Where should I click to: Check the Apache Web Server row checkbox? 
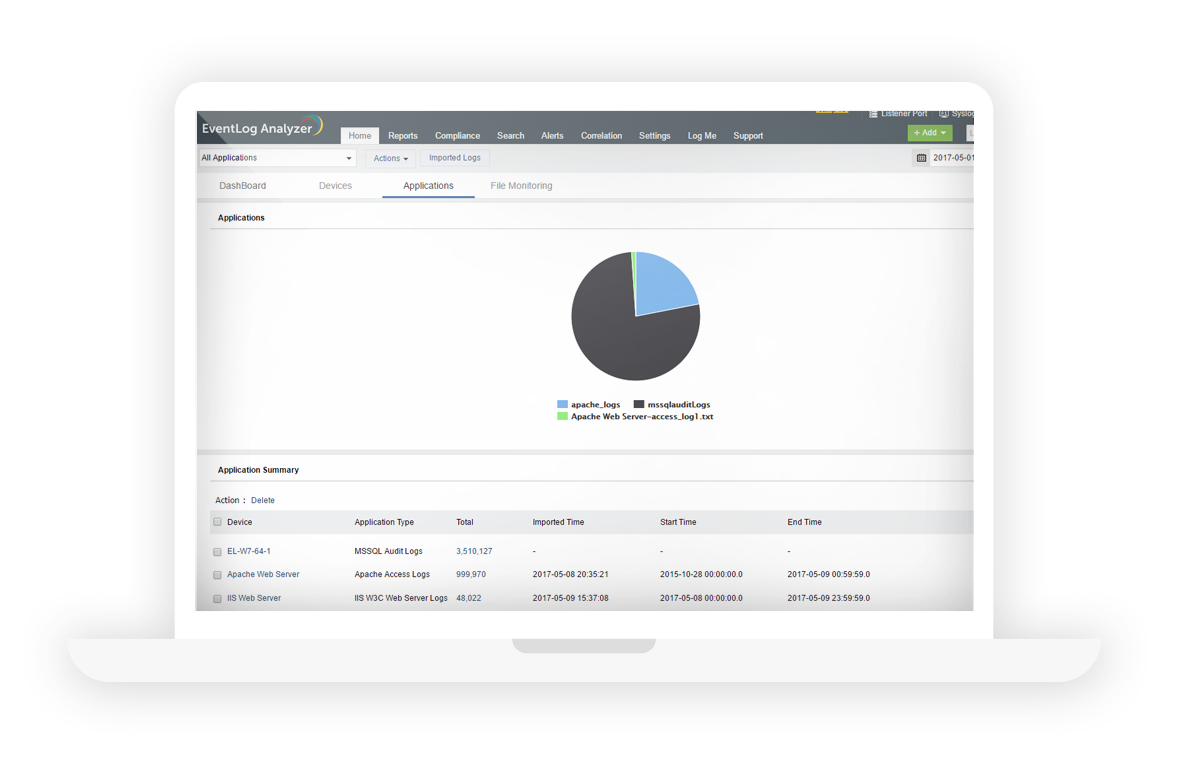tap(217, 575)
